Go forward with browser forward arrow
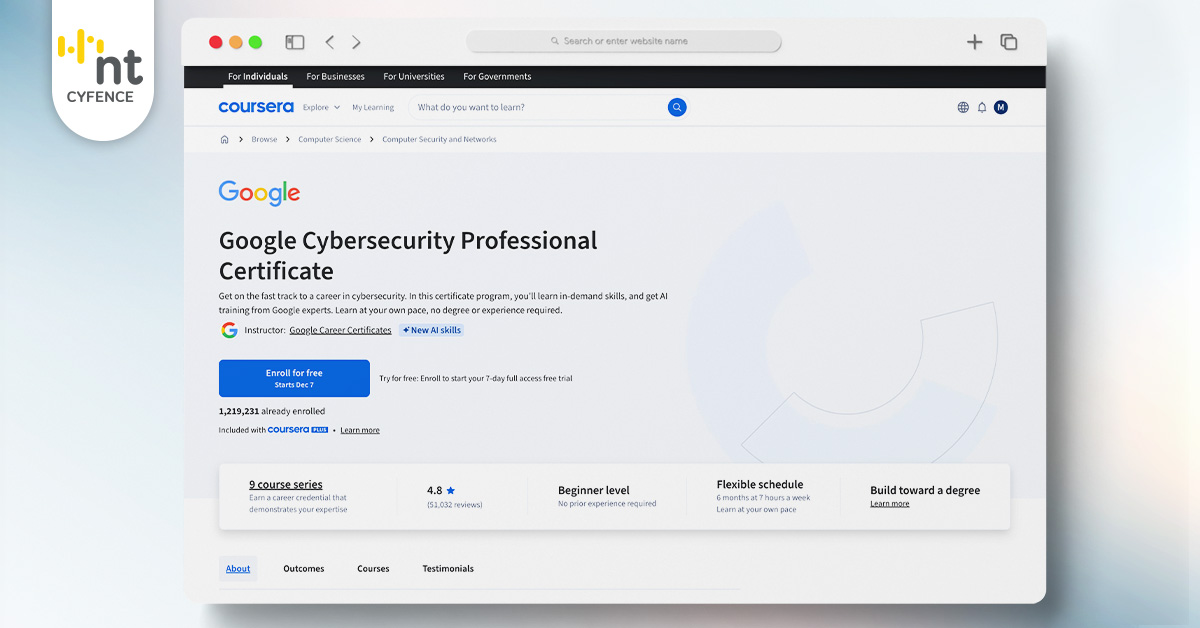The width and height of the screenshot is (1200, 628). [357, 42]
